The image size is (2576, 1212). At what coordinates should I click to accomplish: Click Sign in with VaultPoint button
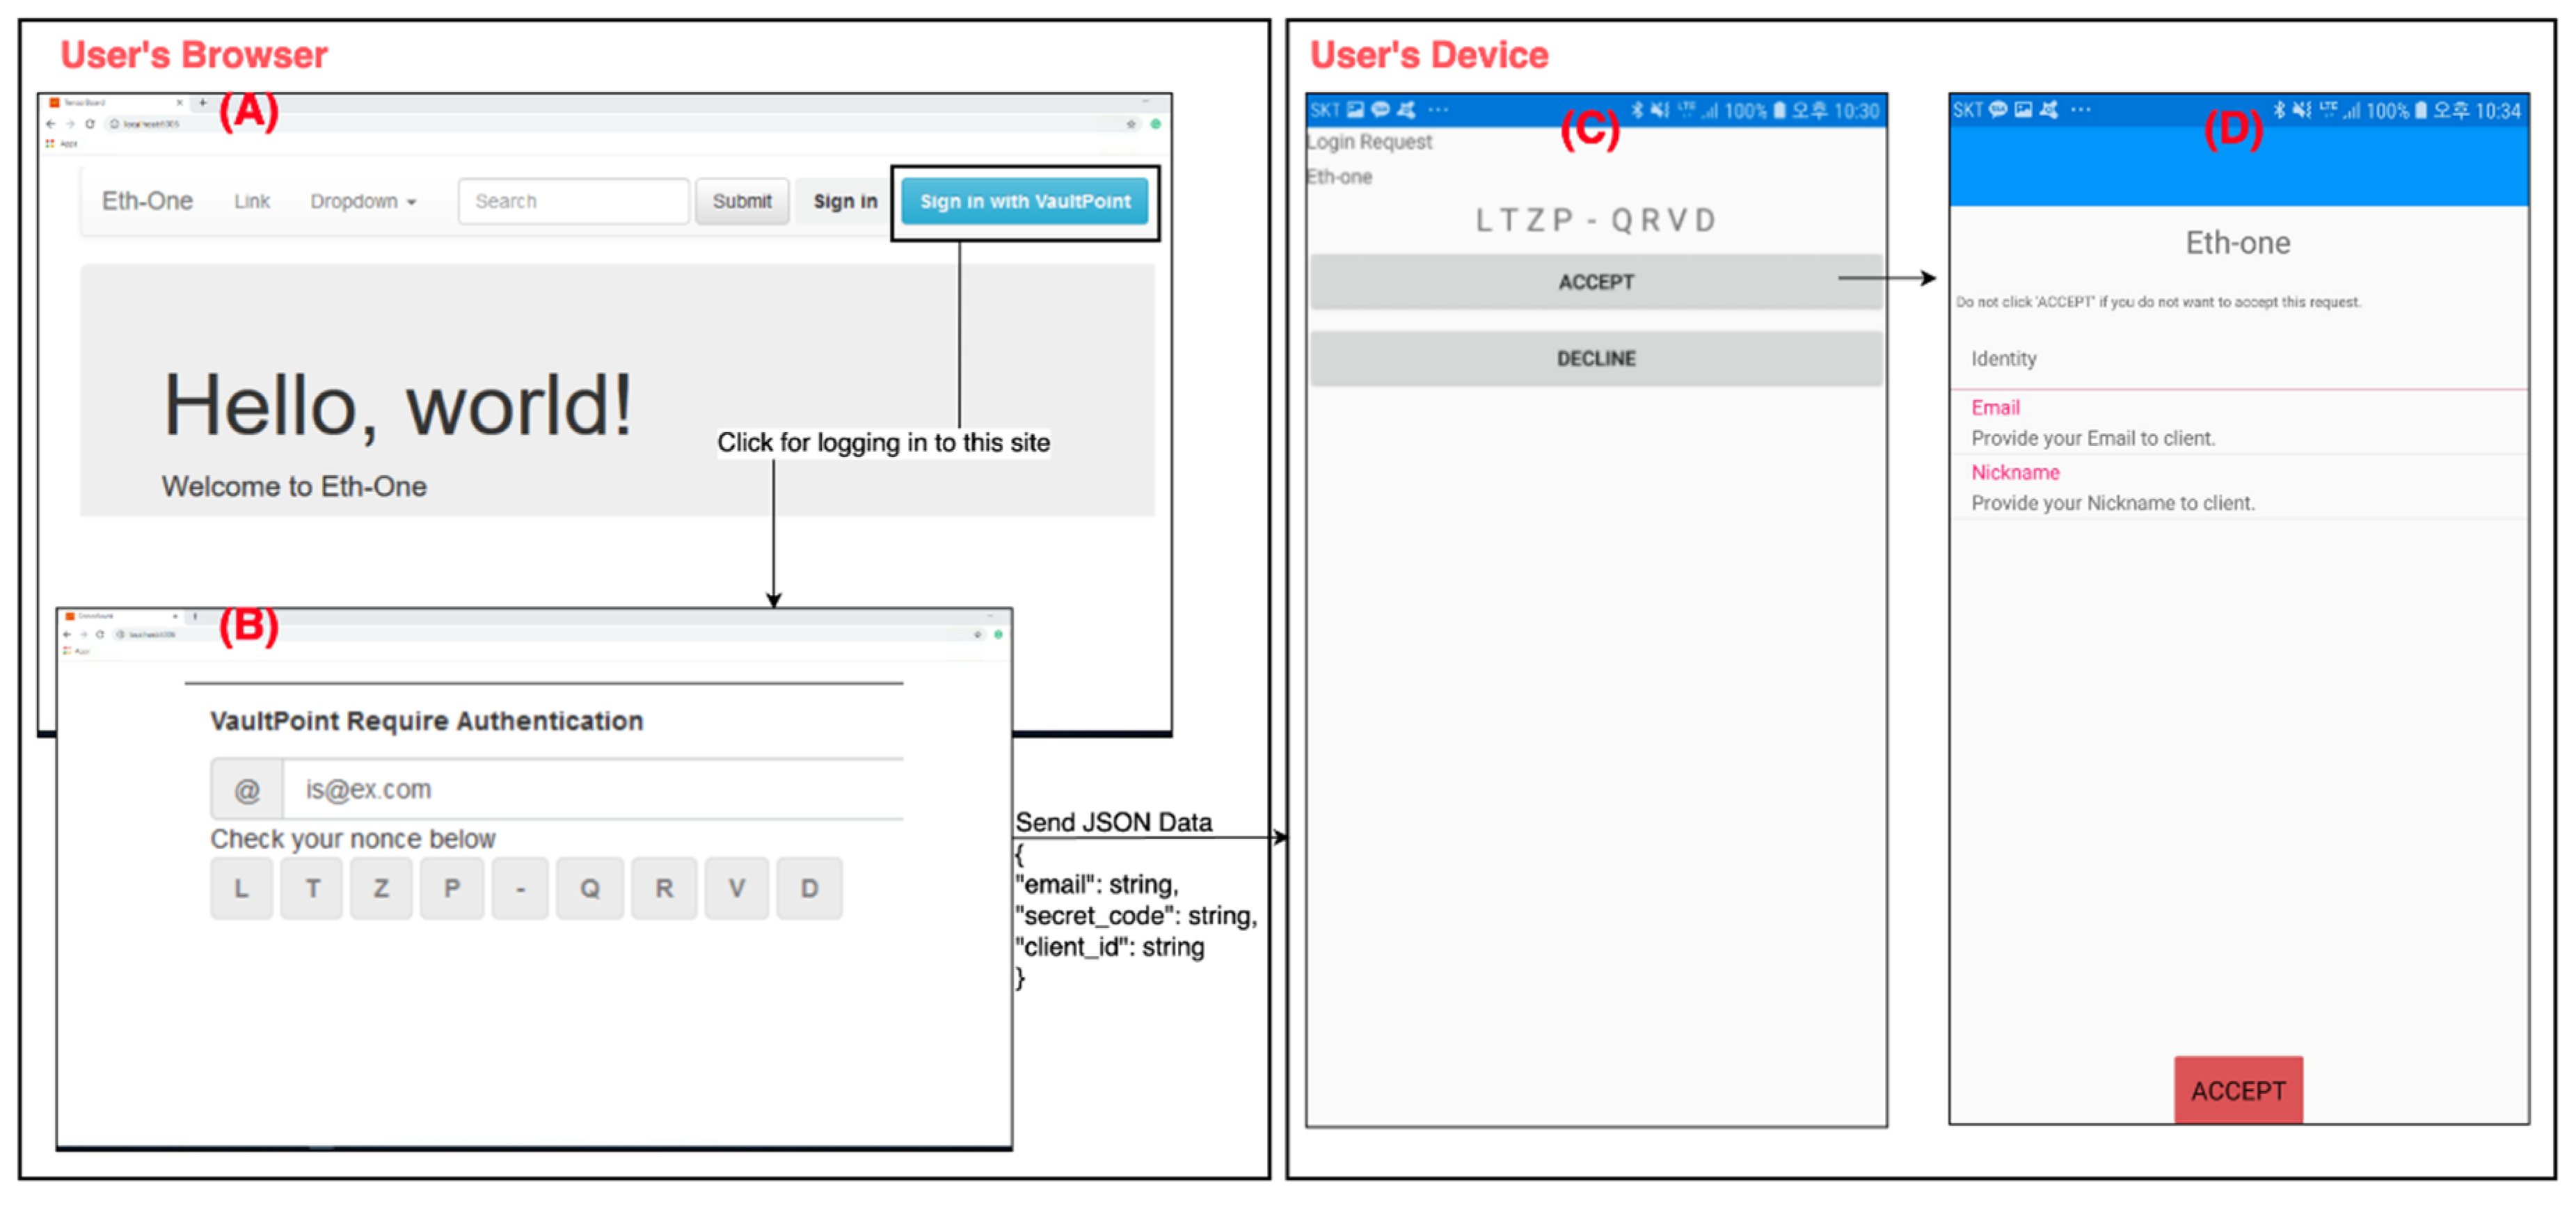(1025, 202)
